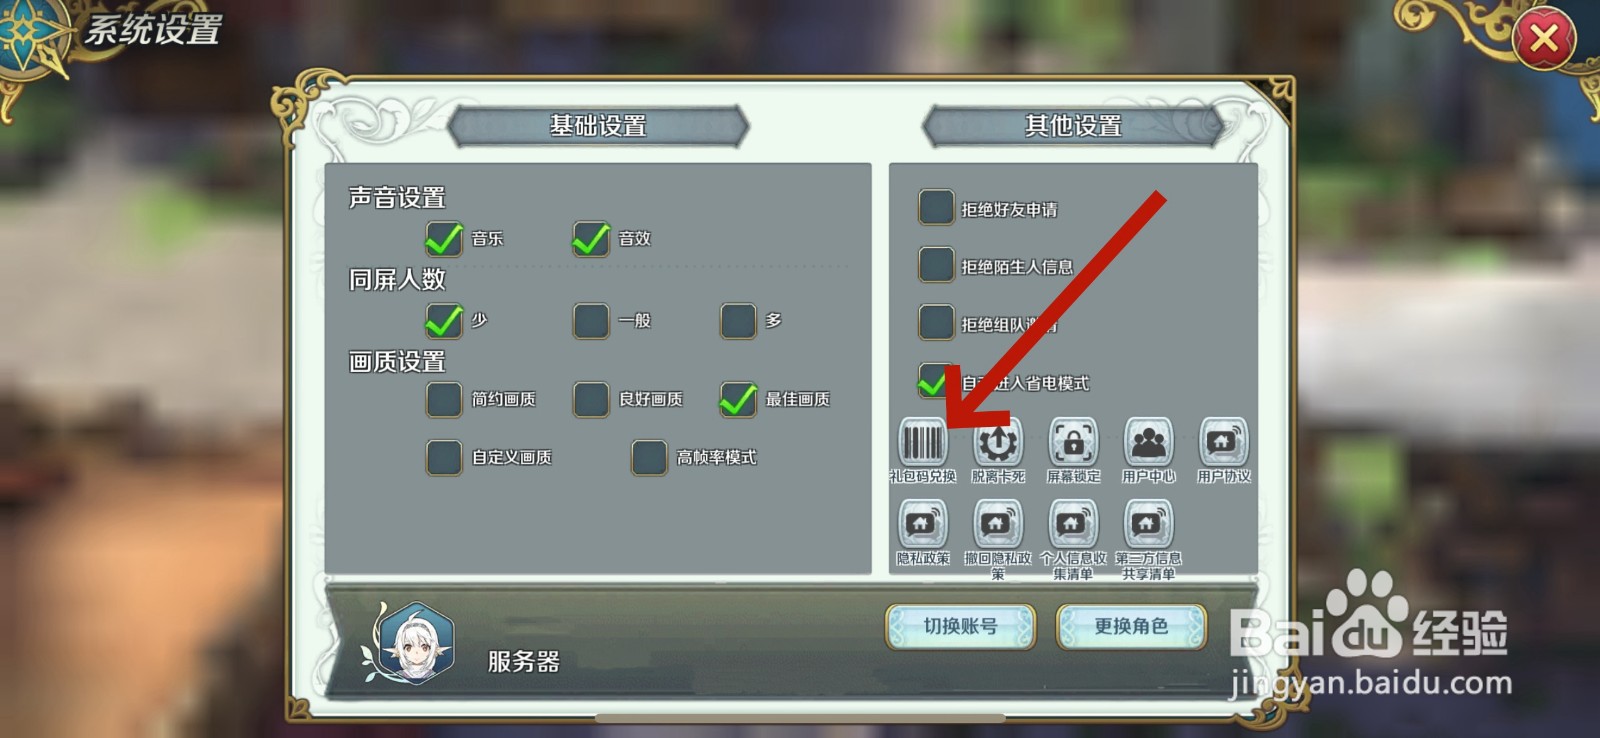
Task: Enable the 高帧率模式 checkbox
Action: [x=649, y=457]
